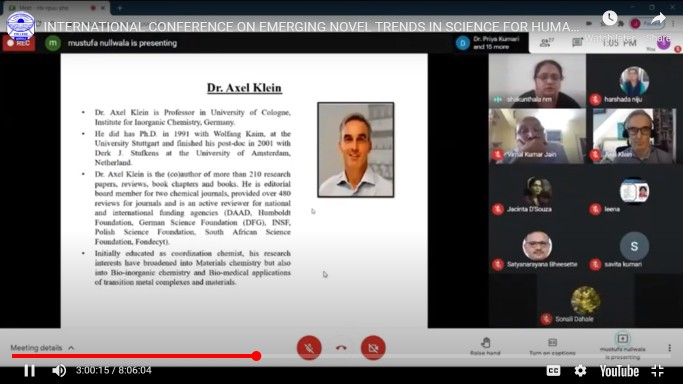Open the channel logo at top left

[x=20, y=26]
